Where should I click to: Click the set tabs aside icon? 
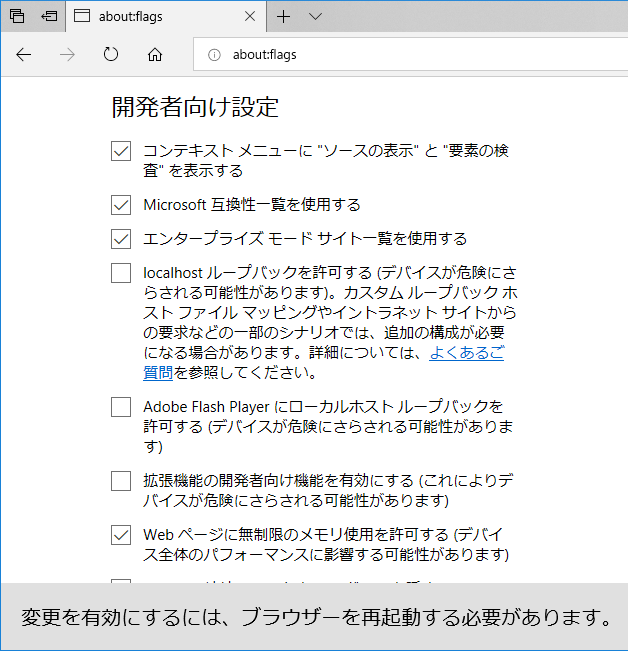pyautogui.click(x=48, y=16)
